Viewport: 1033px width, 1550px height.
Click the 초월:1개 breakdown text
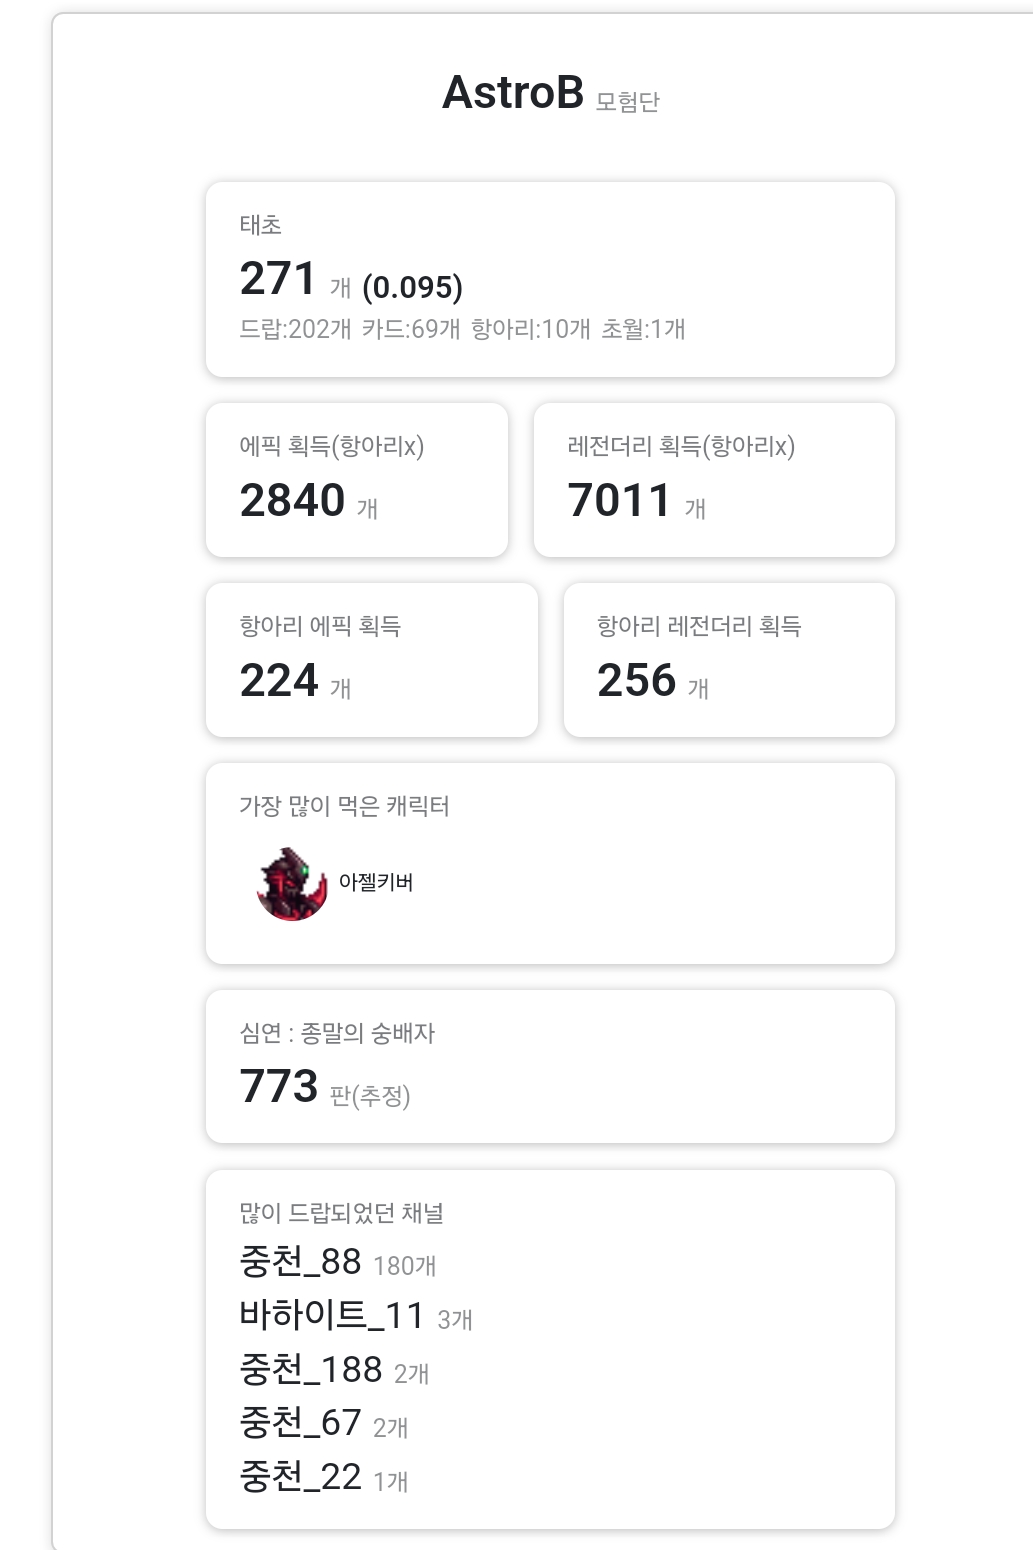tap(643, 329)
